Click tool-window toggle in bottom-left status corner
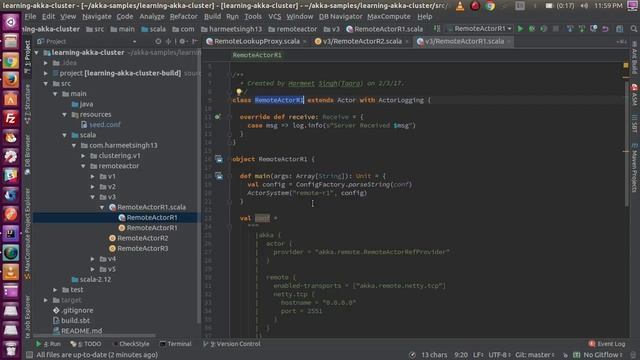This screenshot has height=360, width=640. point(29,355)
